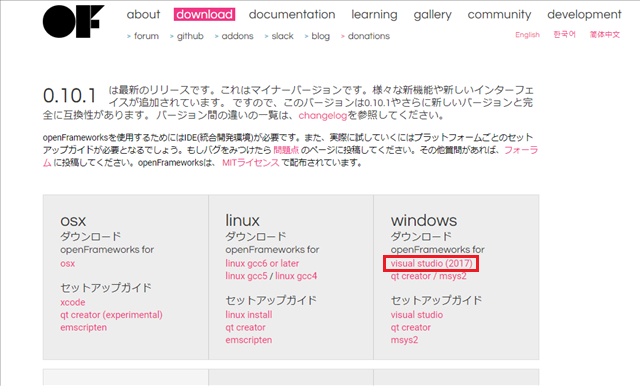Open the about page
Viewport: 640px width, 386px height.
(x=143, y=14)
